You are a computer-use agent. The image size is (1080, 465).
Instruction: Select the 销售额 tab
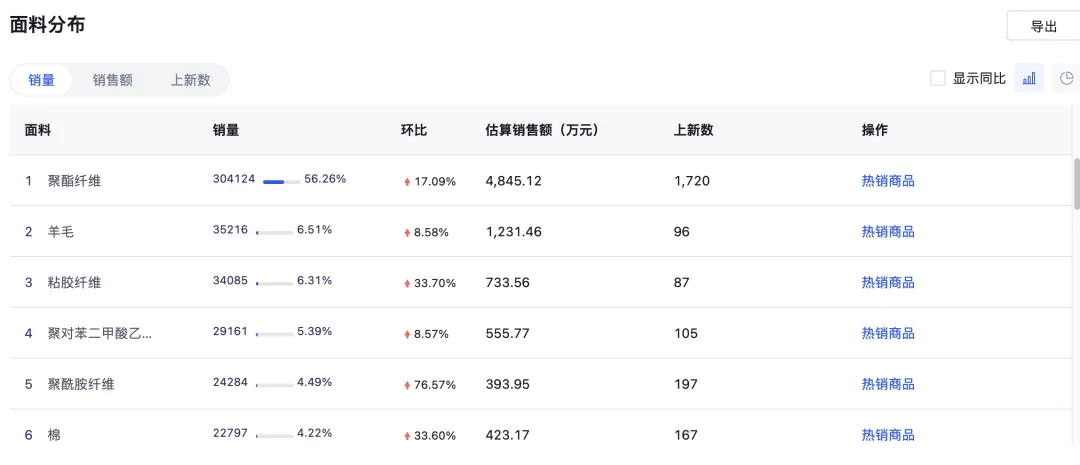click(112, 80)
